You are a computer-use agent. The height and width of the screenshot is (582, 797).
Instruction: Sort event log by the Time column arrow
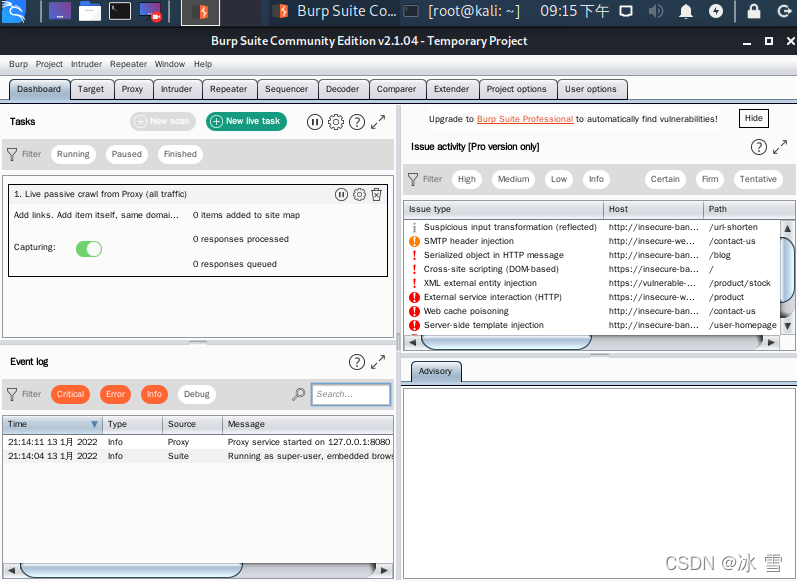tap(94, 424)
